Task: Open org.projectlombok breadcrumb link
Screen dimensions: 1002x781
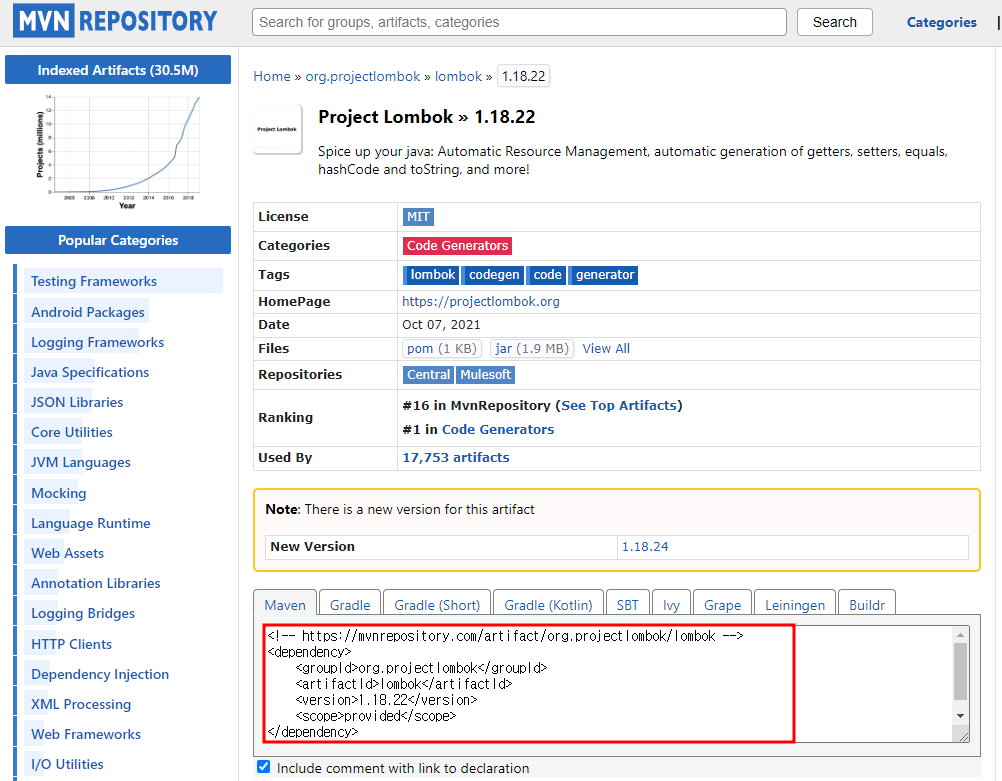Action: [362, 76]
